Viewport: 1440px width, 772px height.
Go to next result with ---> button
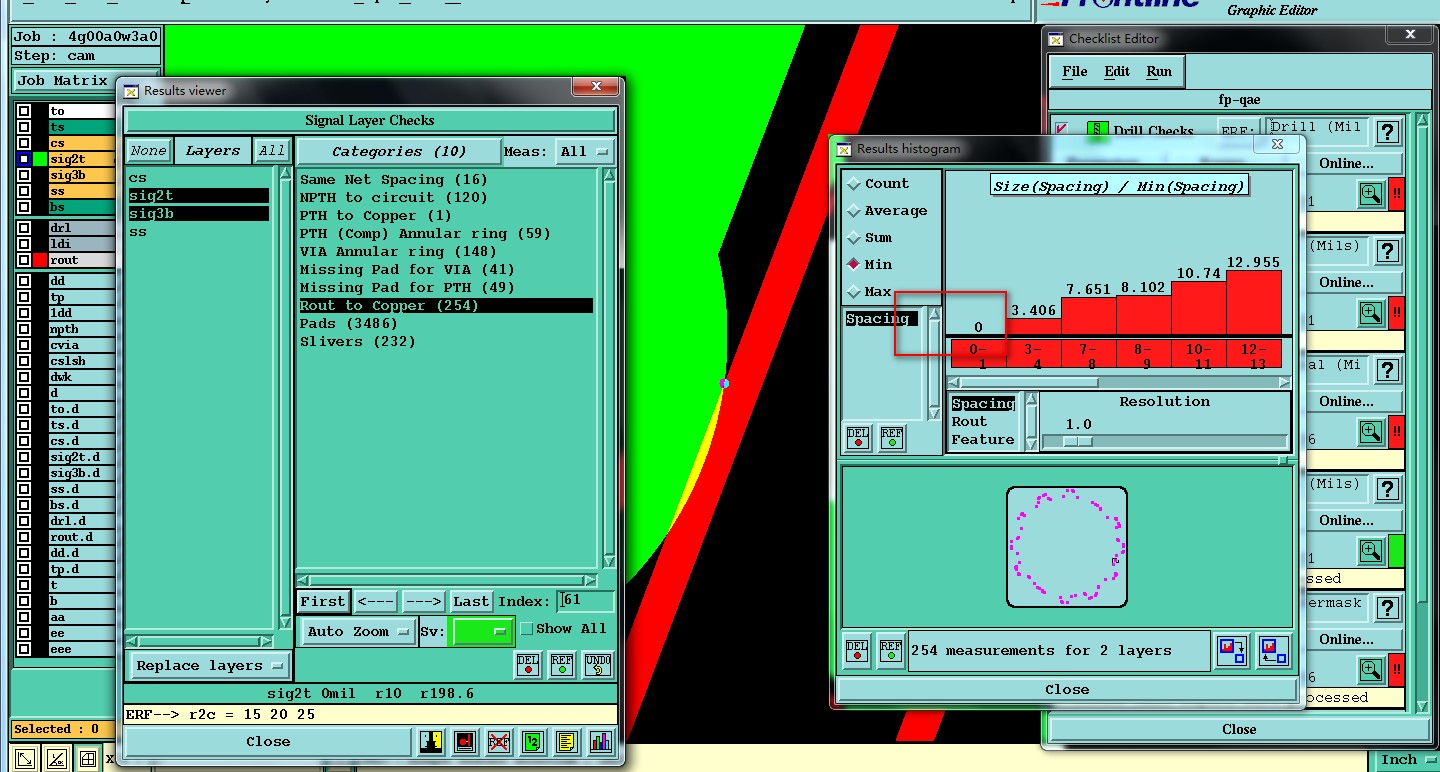coord(423,601)
